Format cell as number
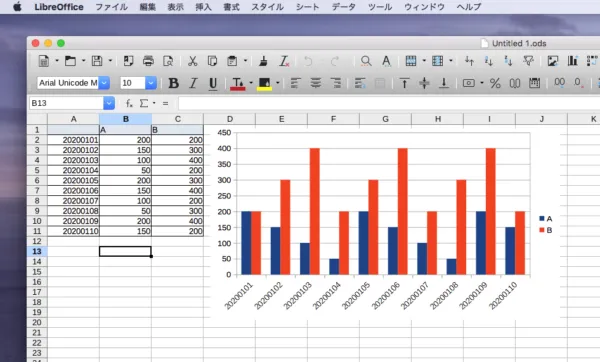 pos(515,83)
